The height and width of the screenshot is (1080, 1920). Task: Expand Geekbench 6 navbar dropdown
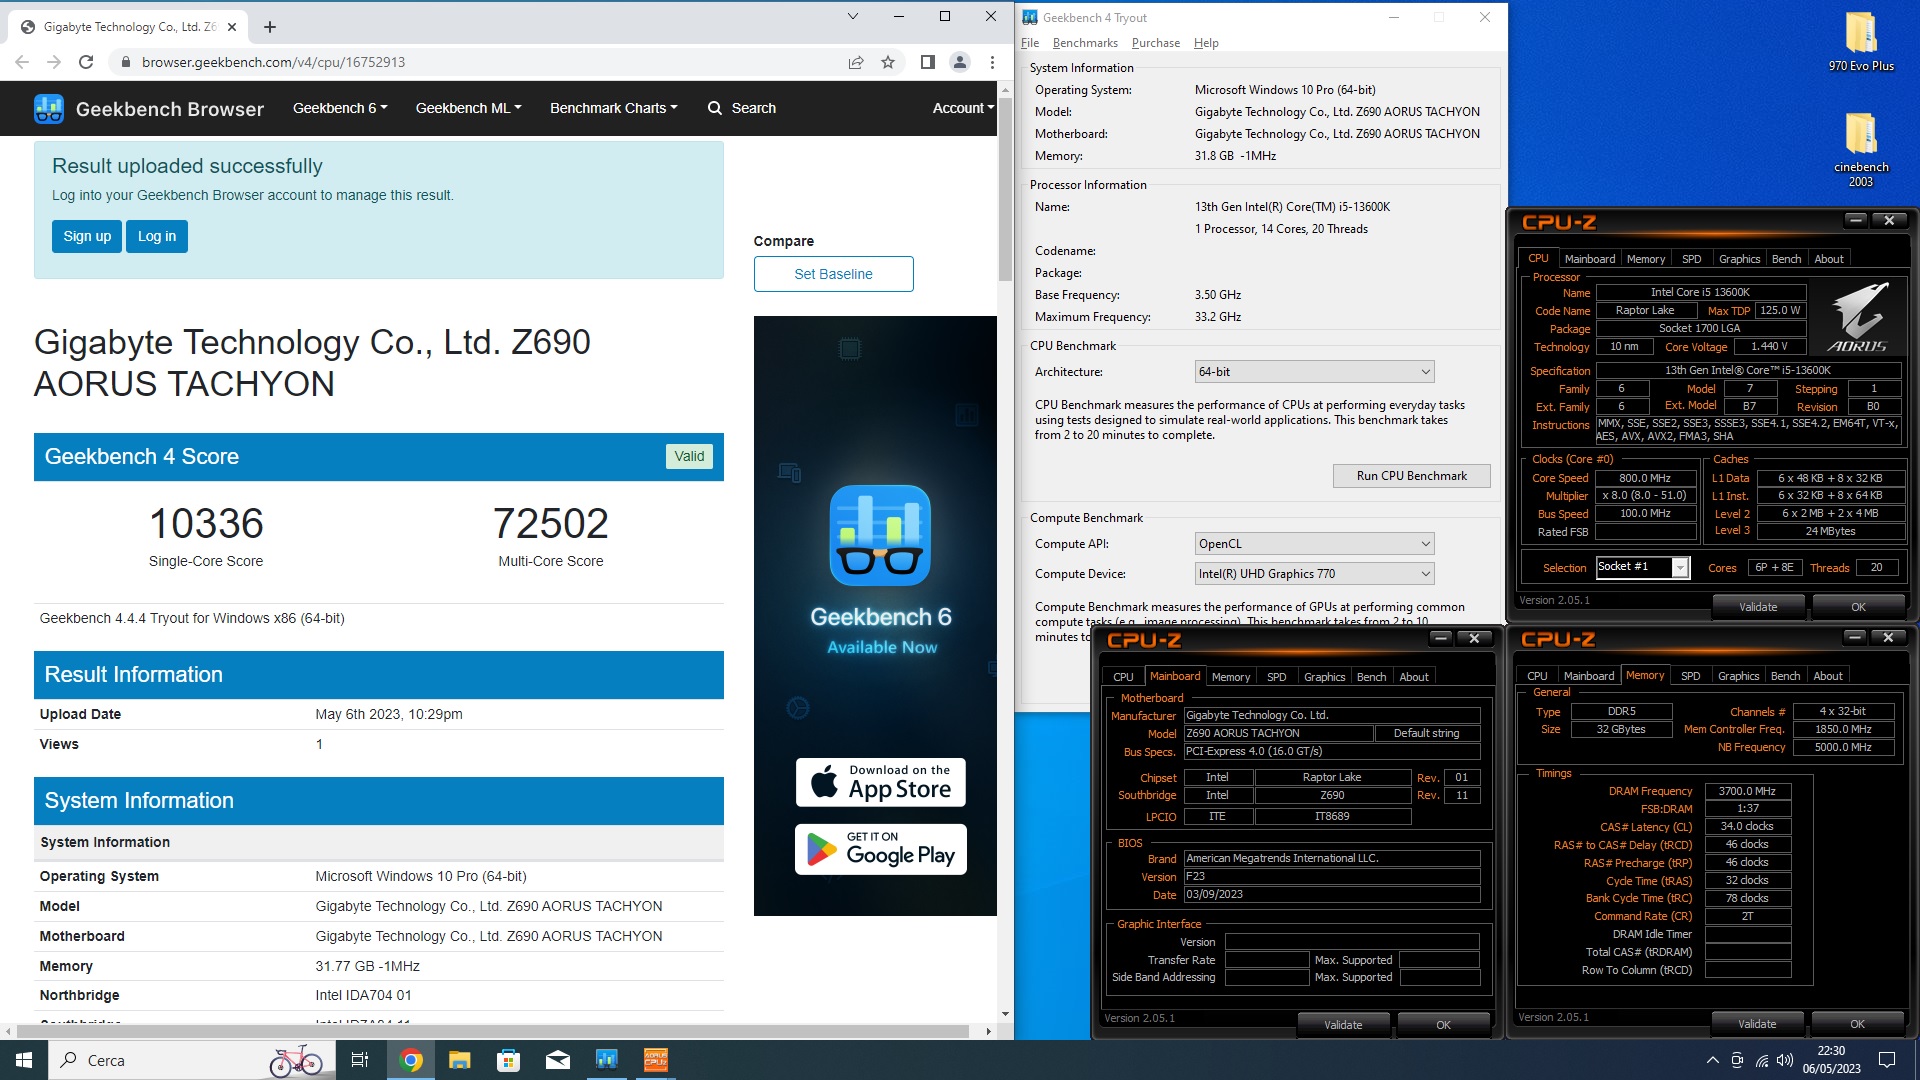(340, 108)
